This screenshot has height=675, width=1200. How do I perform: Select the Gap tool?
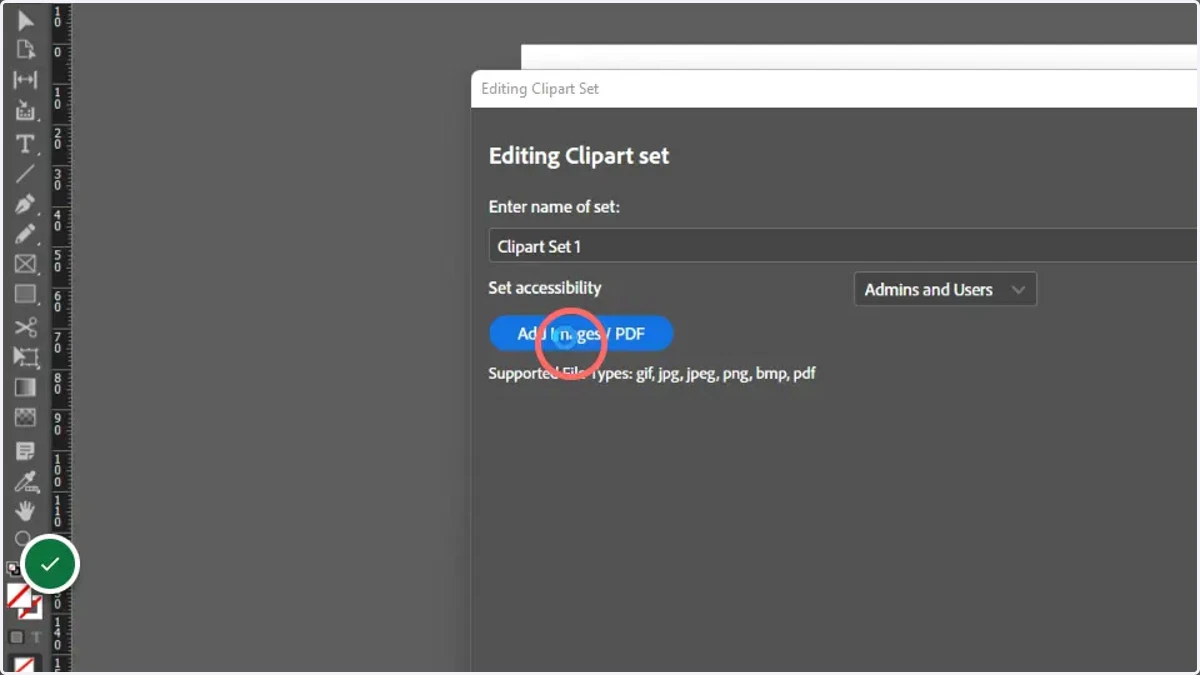25,80
